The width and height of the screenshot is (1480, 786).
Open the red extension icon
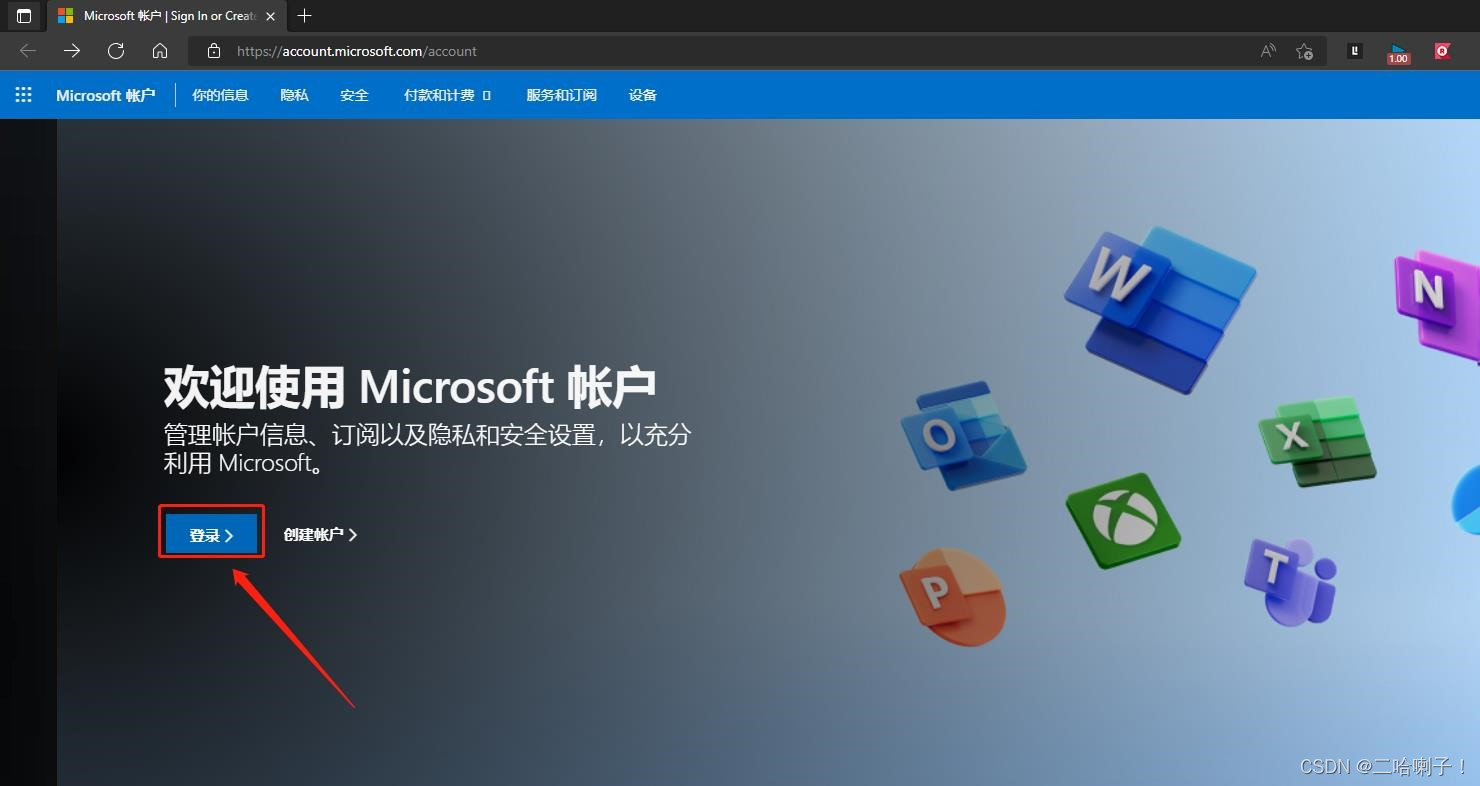click(1442, 51)
